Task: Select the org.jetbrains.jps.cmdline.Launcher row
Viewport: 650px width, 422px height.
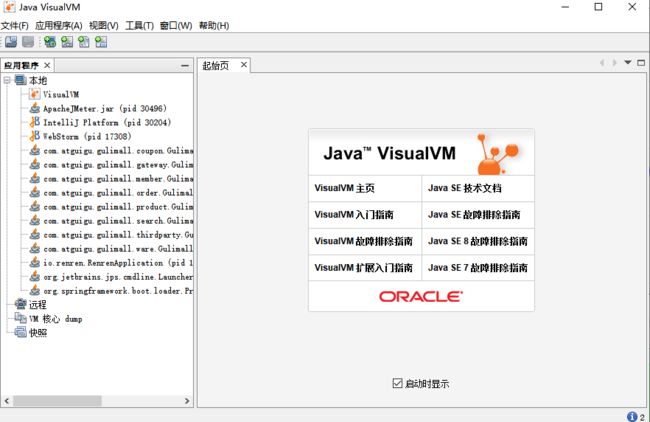Action: 111,276
